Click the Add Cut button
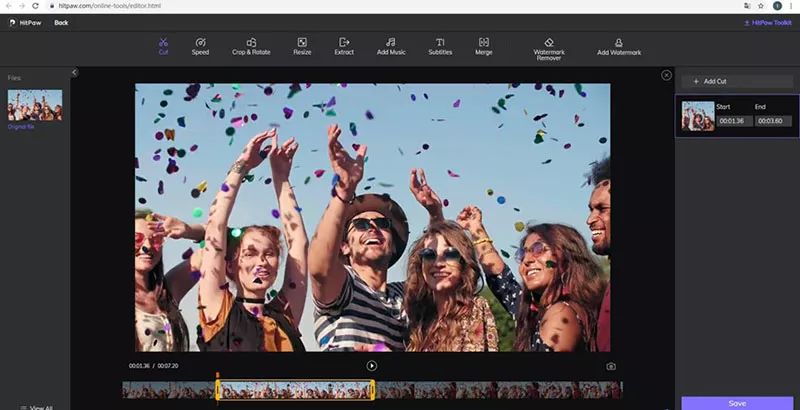Image resolution: width=800 pixels, height=410 pixels. coord(736,81)
